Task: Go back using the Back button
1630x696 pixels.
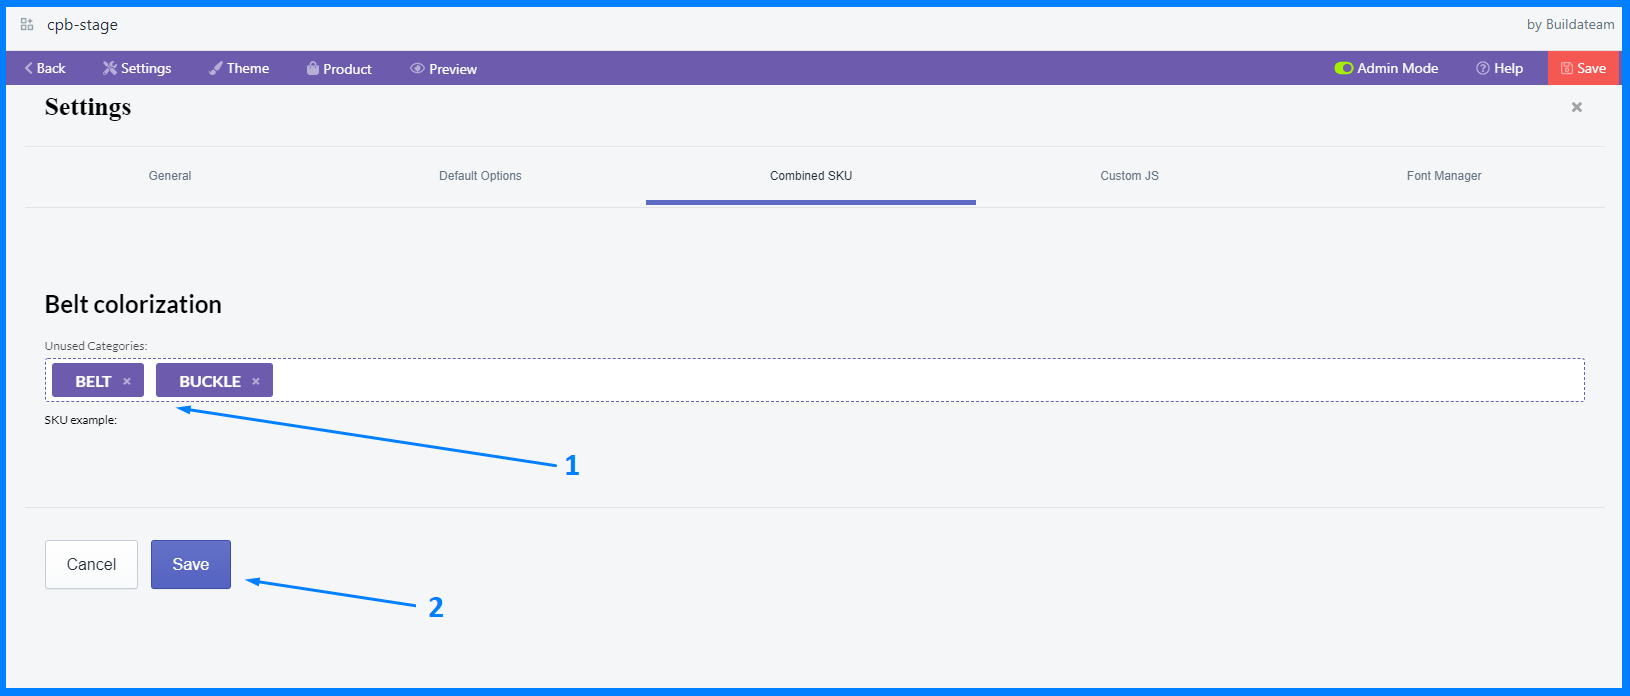Action: (x=45, y=68)
